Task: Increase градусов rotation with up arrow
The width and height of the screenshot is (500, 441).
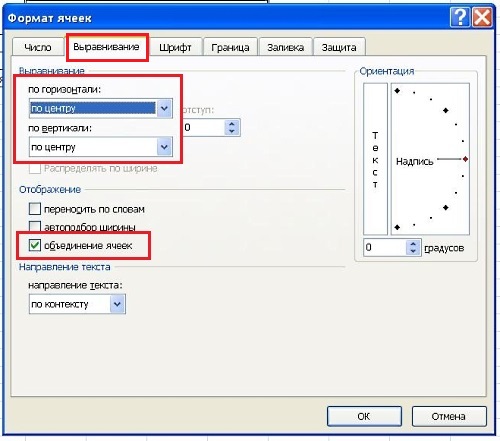Action: click(x=413, y=244)
